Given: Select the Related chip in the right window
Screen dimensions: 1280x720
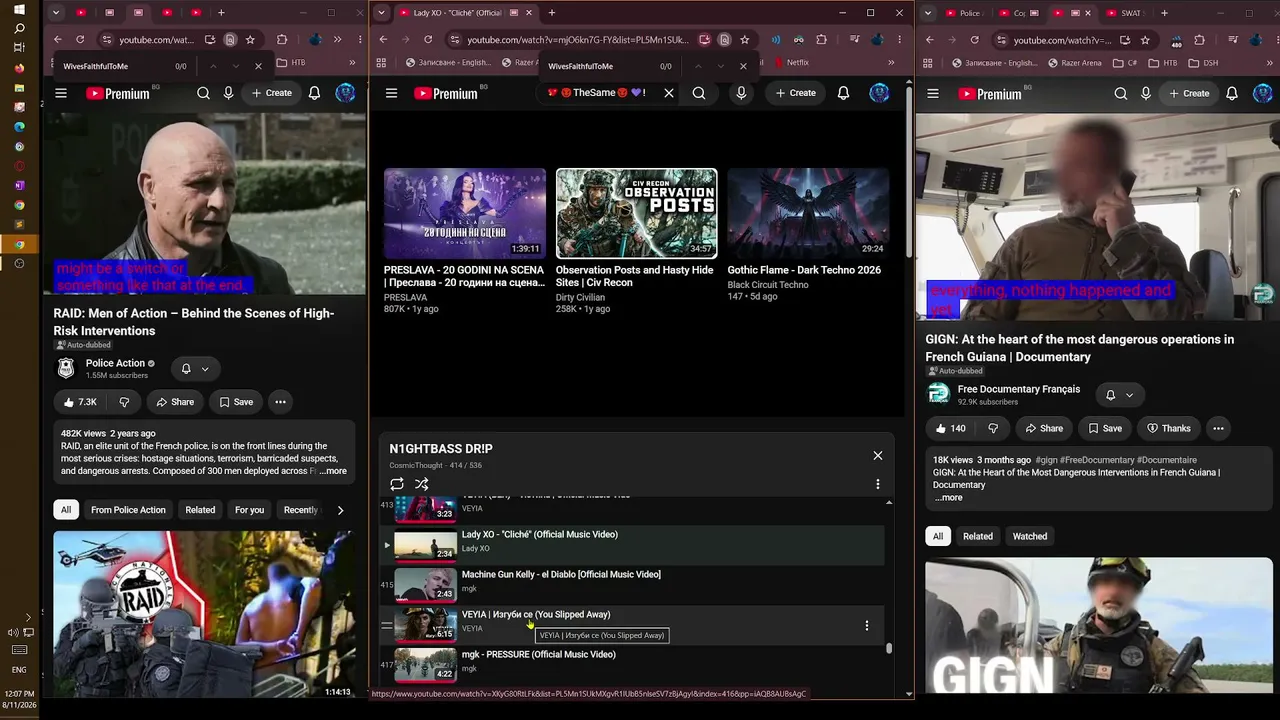Looking at the screenshot, I should click(978, 537).
